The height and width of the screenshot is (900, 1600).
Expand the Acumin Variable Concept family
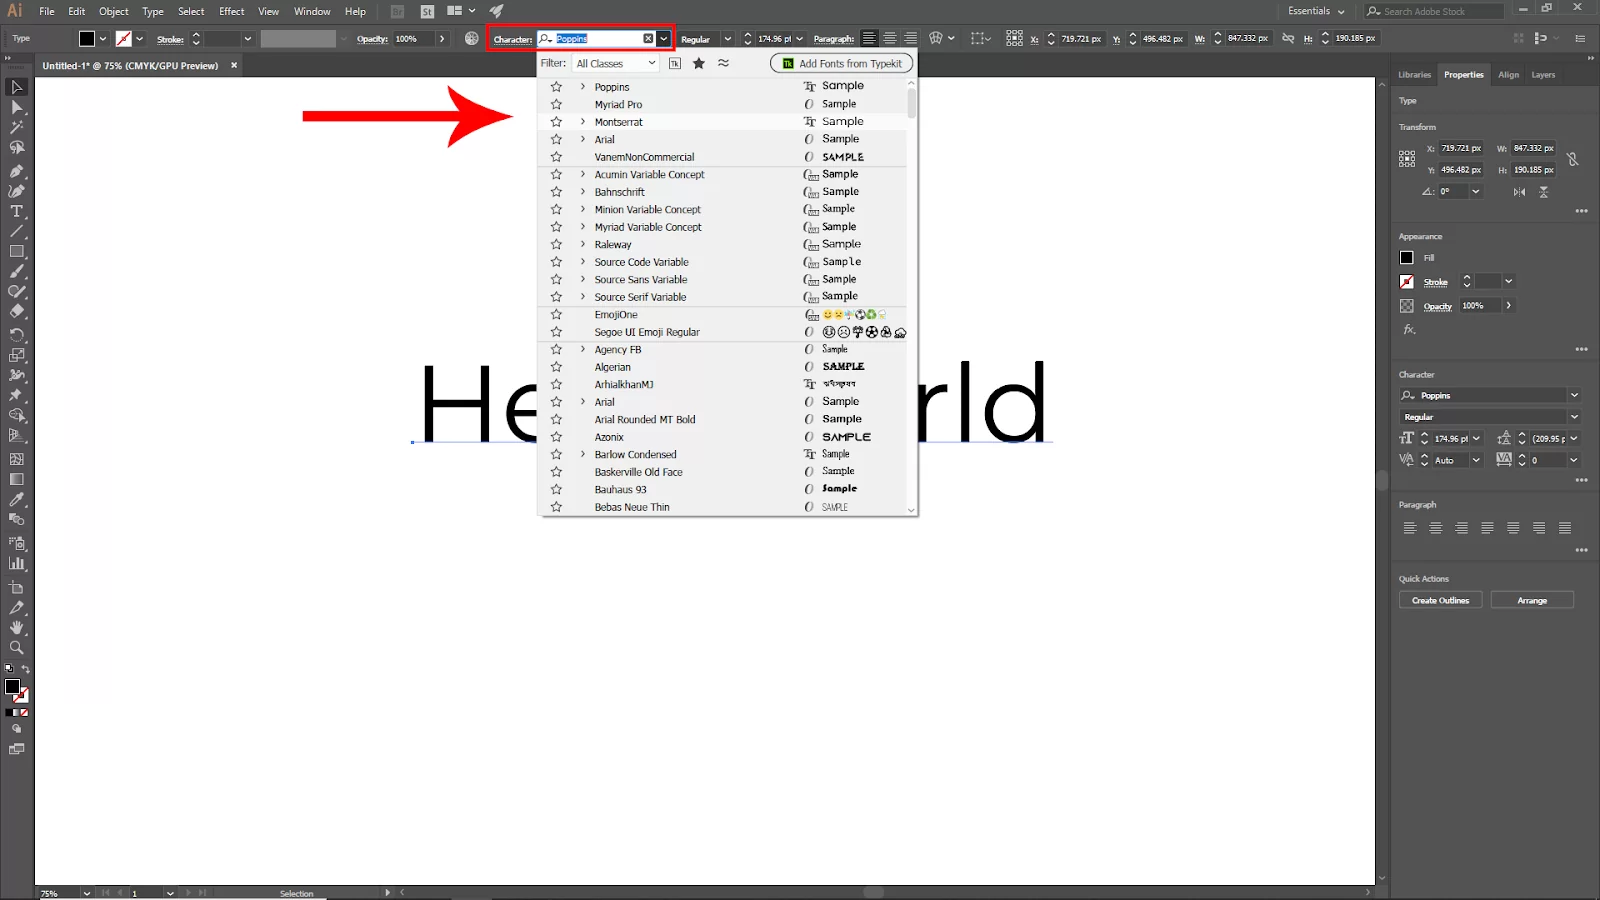click(583, 174)
